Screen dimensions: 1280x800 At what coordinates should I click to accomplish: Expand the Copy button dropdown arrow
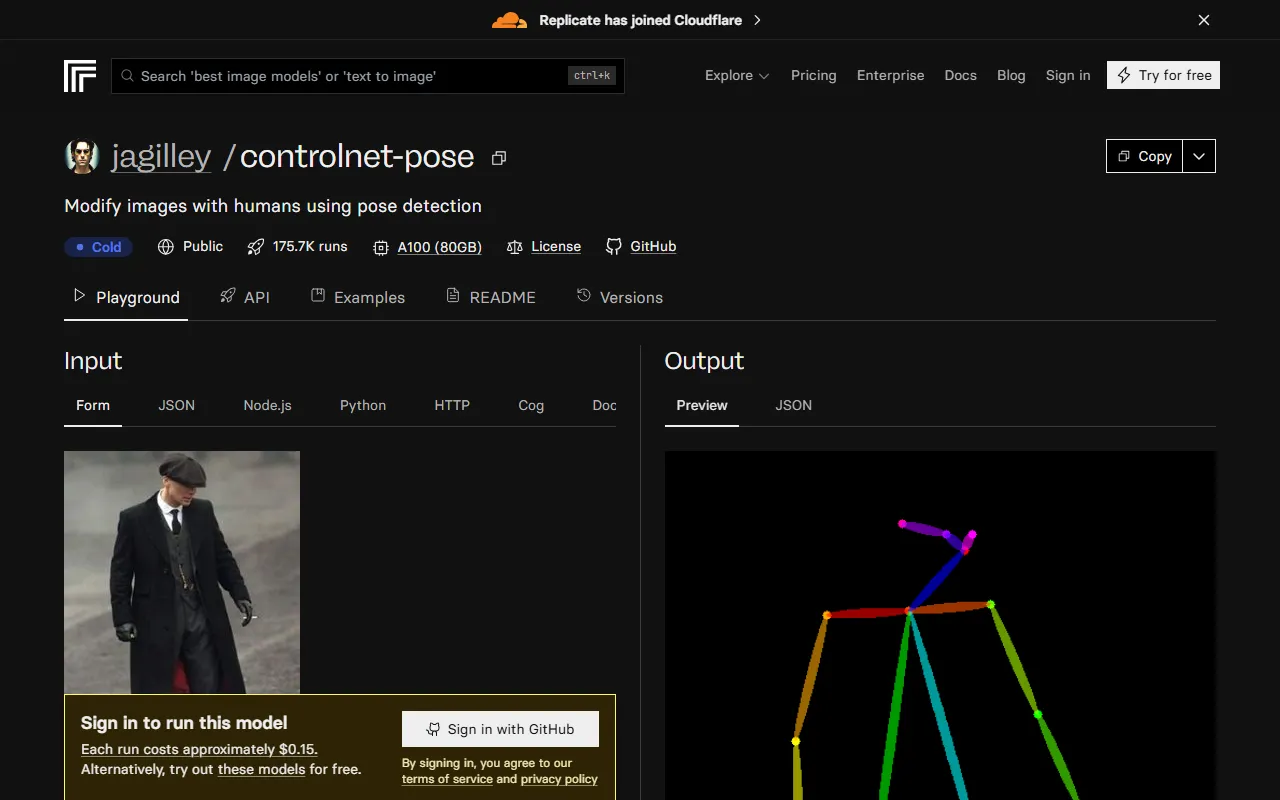(x=1199, y=156)
